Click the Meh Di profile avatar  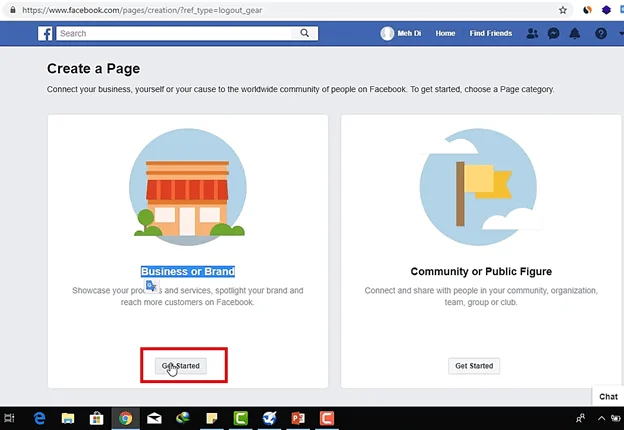(387, 33)
